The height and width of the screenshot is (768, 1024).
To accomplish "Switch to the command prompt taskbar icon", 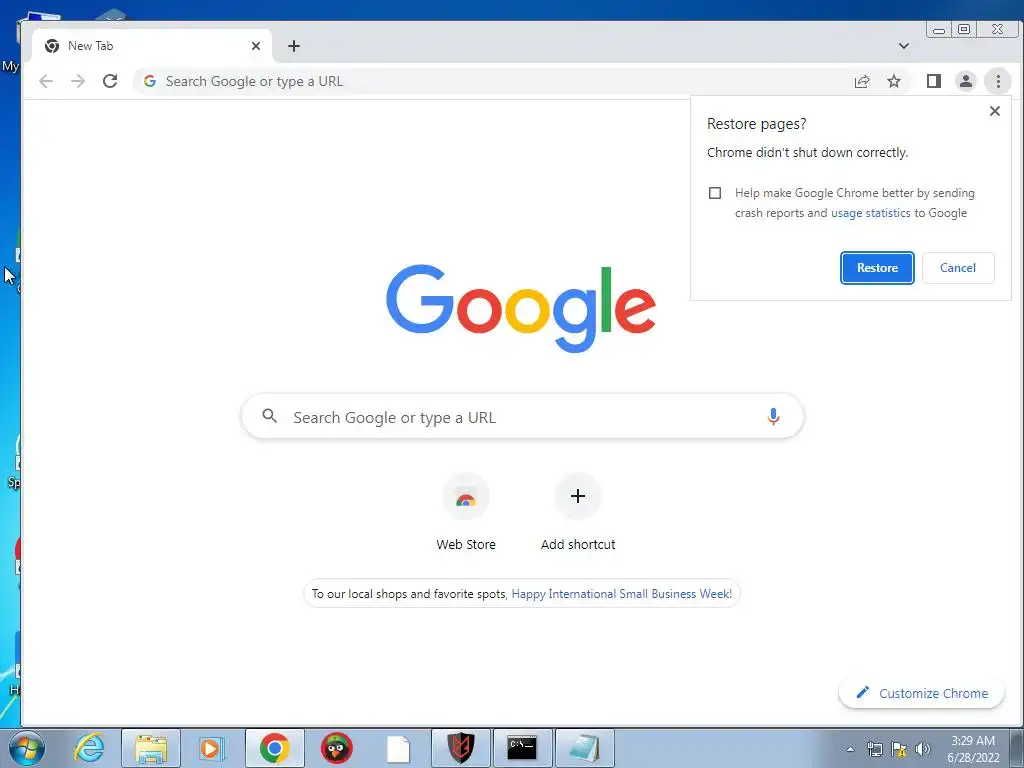I will [x=522, y=748].
